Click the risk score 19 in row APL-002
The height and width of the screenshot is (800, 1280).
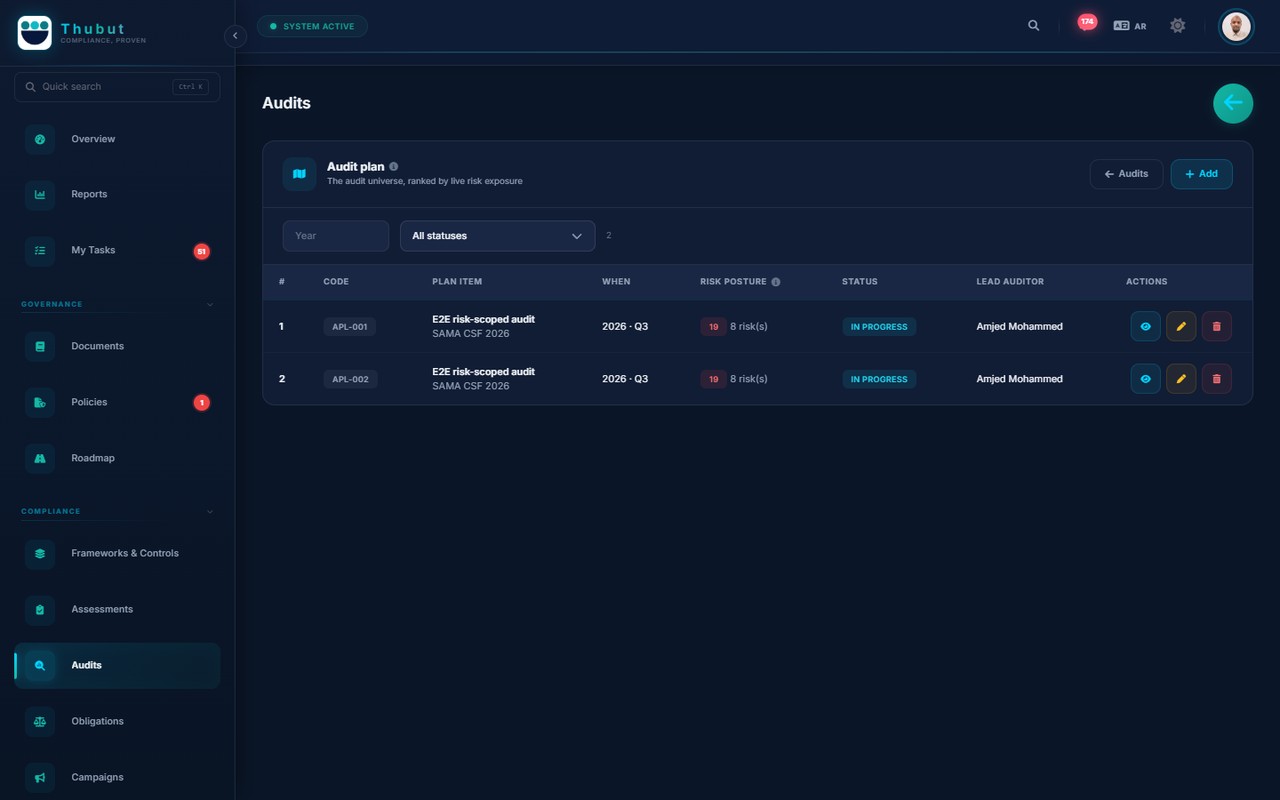coord(713,379)
